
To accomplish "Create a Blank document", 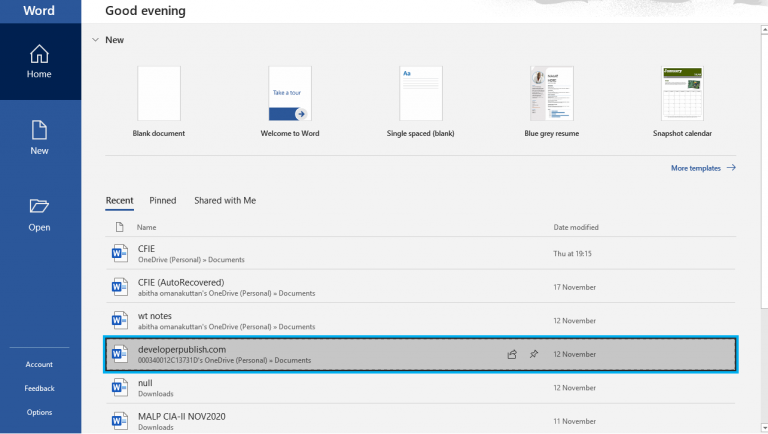I will coord(158,94).
